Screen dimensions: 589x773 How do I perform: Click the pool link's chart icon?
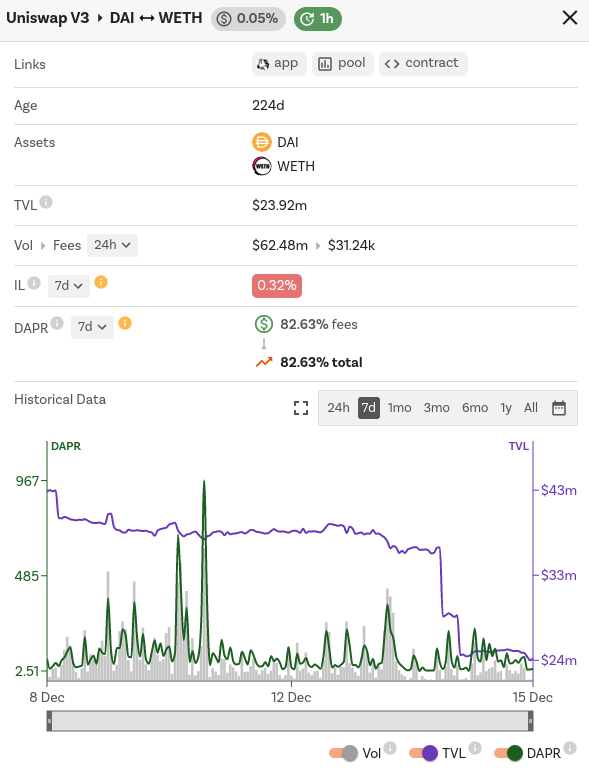(x=325, y=64)
